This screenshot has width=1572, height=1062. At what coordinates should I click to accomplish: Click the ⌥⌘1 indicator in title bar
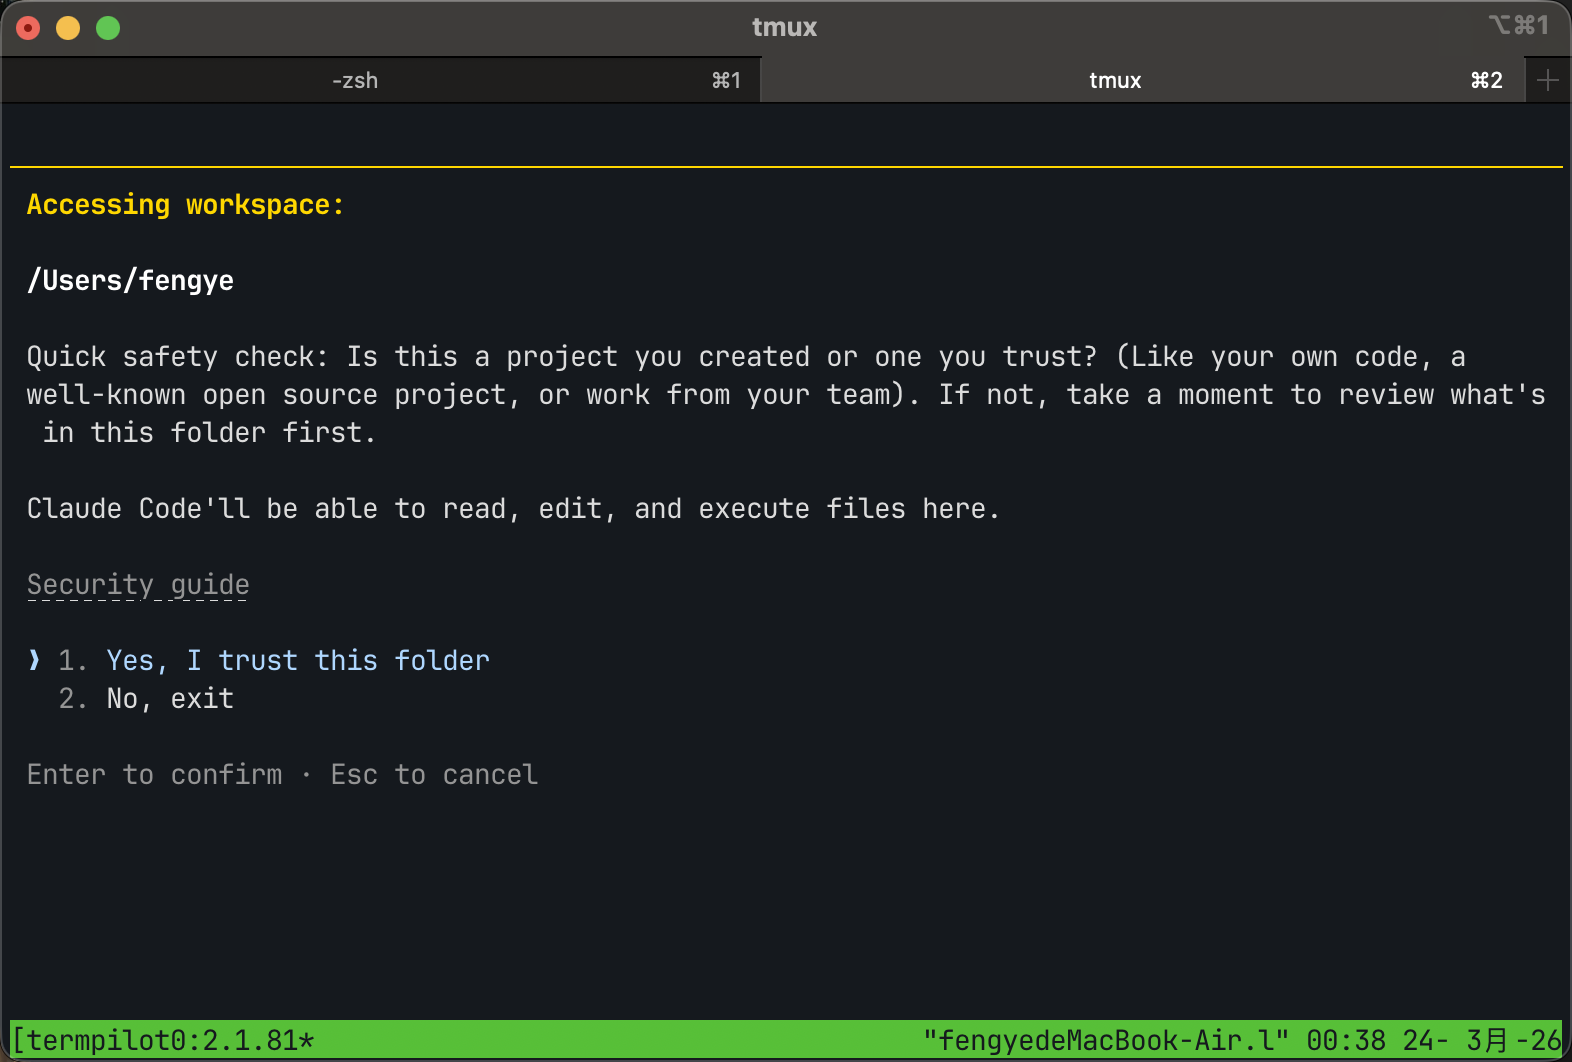click(x=1518, y=25)
